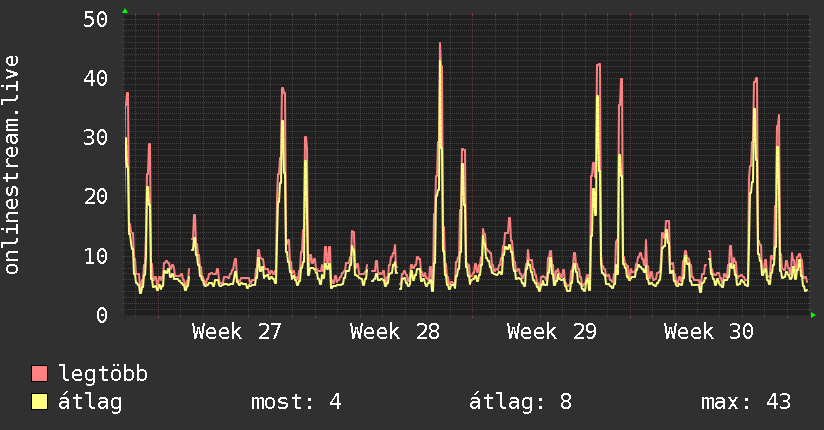824x430 pixels.
Task: Click the Week 27 axis label
Action: coord(236,332)
